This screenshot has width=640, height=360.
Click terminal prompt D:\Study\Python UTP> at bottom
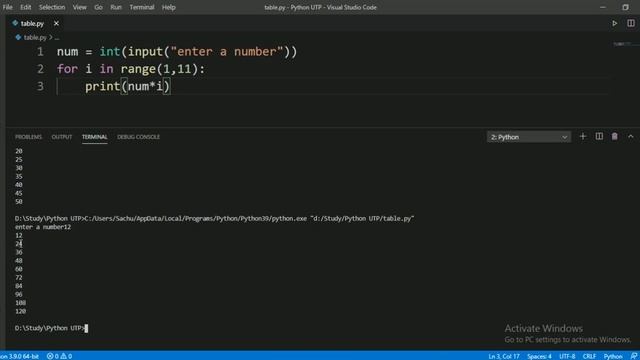[x=49, y=328]
